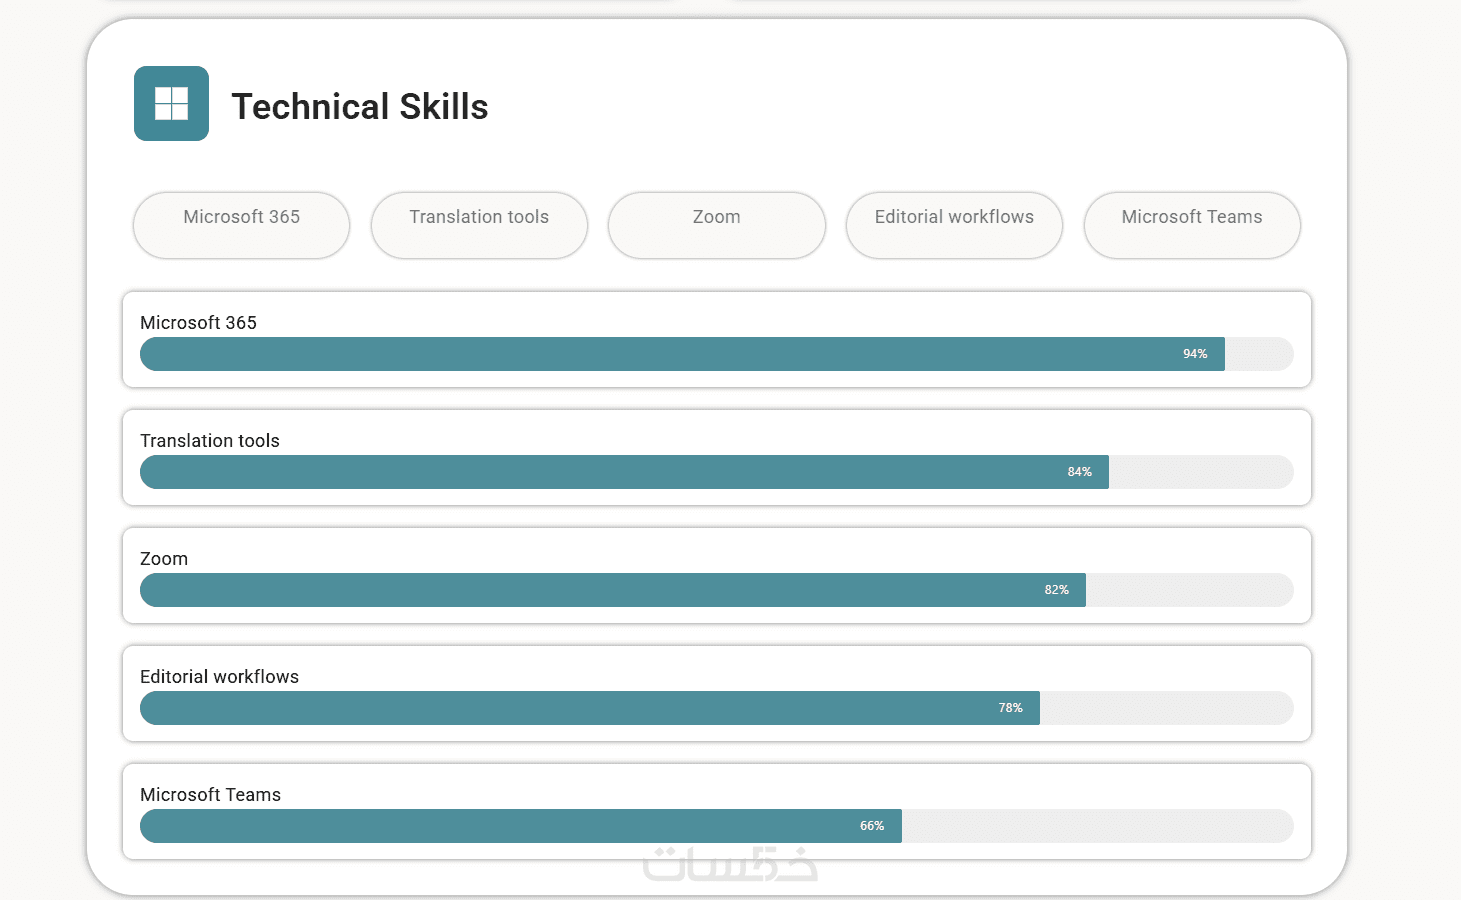Select the Editorial workflows skill pill
The height and width of the screenshot is (900, 1461).
(954, 225)
